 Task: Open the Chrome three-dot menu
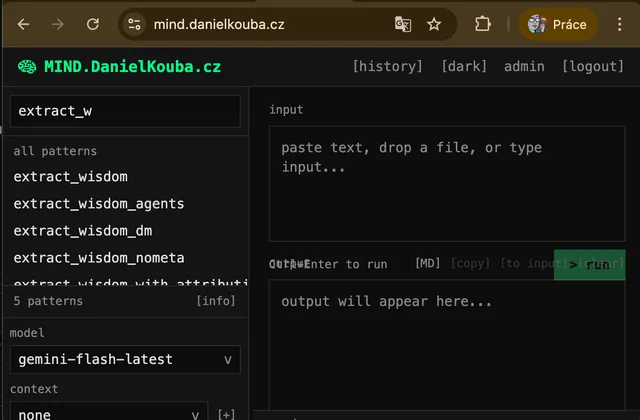tap(619, 24)
